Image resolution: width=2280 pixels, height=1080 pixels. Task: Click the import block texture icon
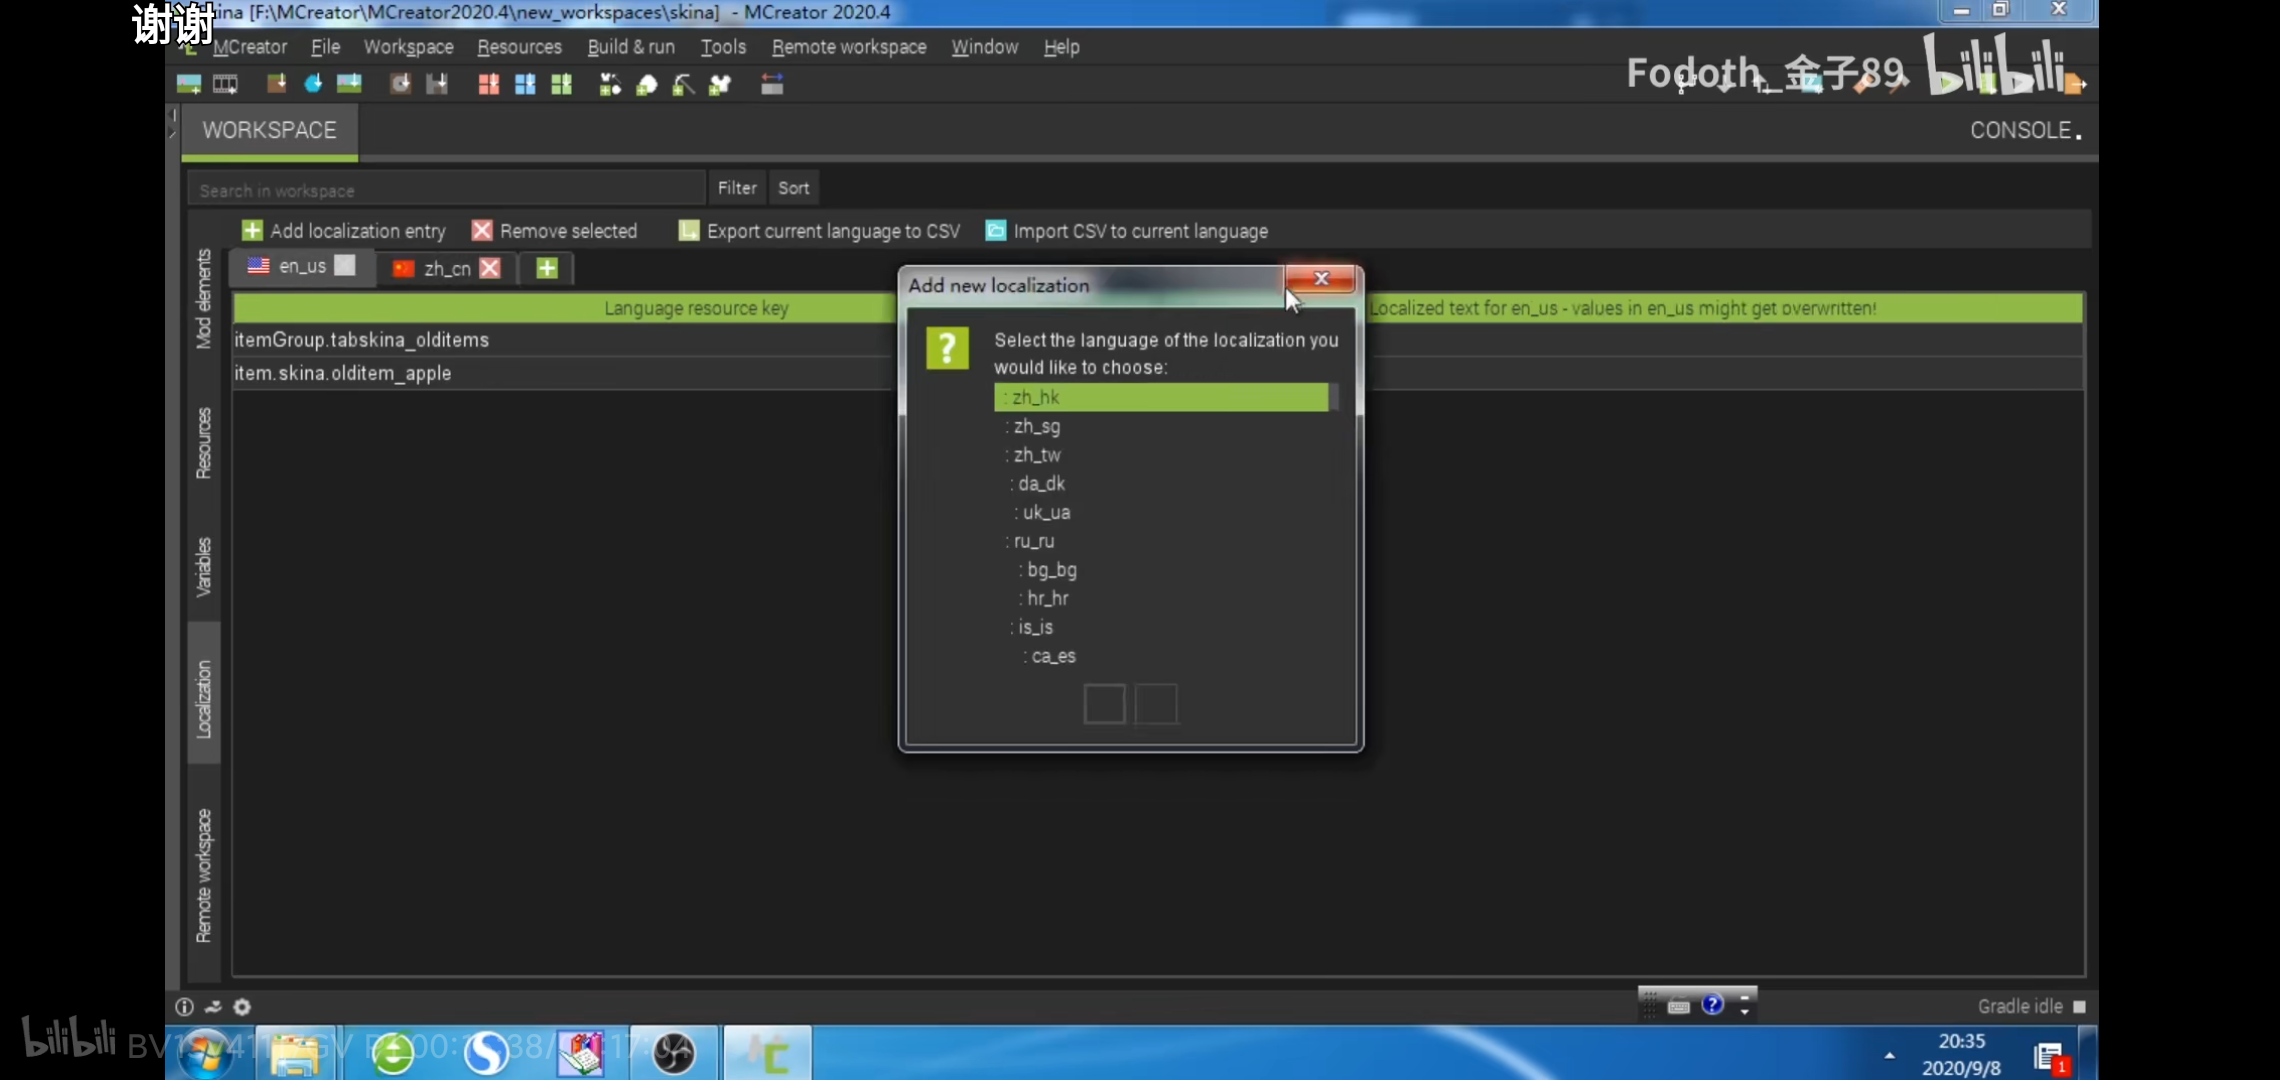coord(276,85)
